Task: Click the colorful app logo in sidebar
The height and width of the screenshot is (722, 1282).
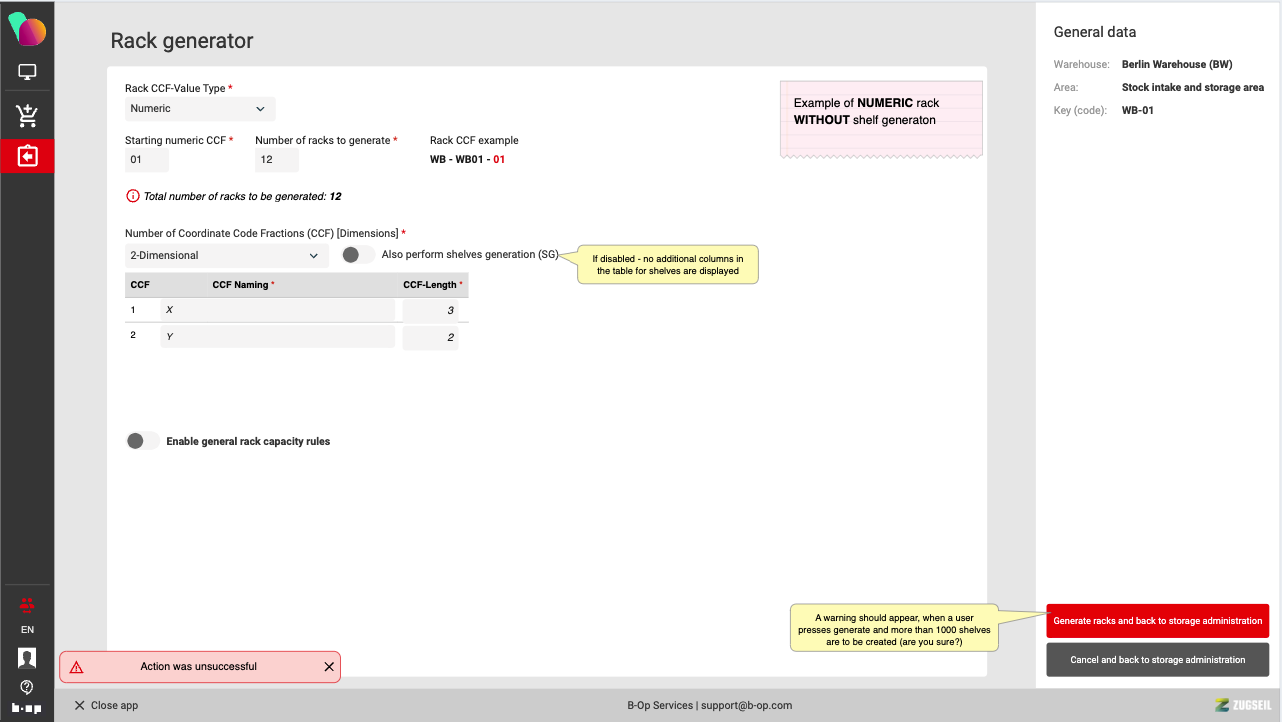Action: pyautogui.click(x=27, y=30)
